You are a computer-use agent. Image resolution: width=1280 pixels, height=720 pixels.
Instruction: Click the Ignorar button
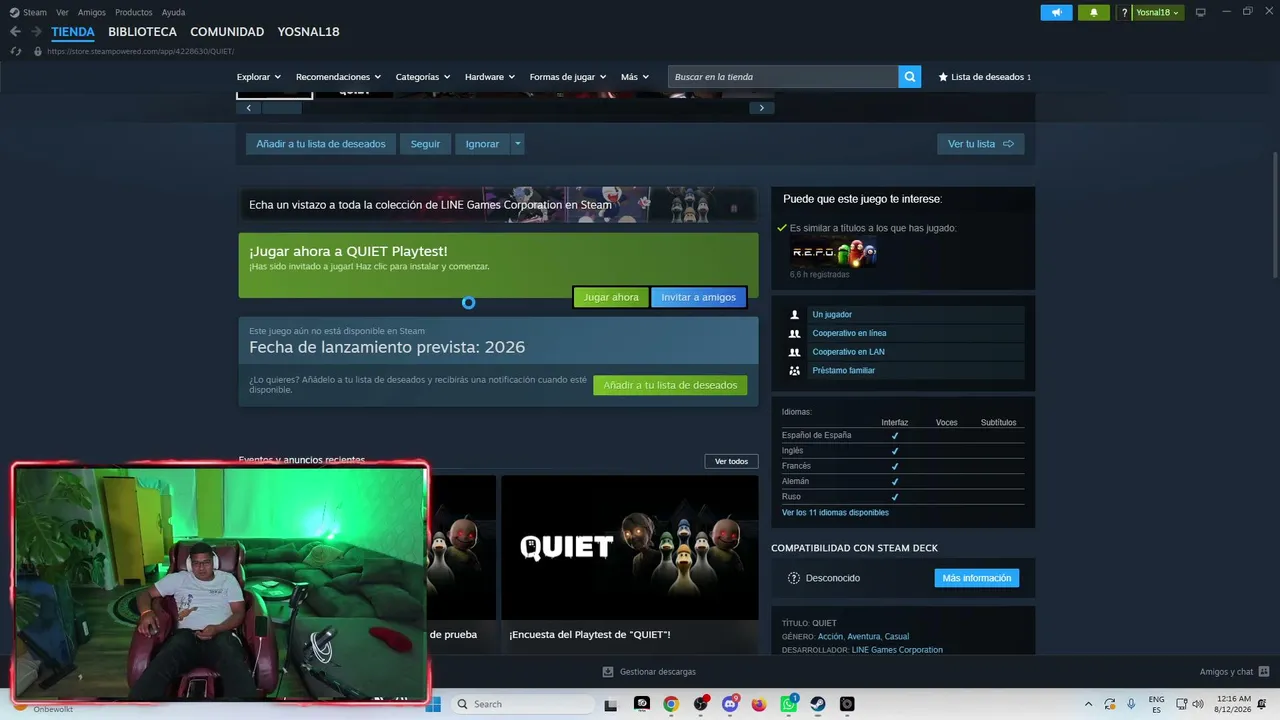[x=482, y=144]
